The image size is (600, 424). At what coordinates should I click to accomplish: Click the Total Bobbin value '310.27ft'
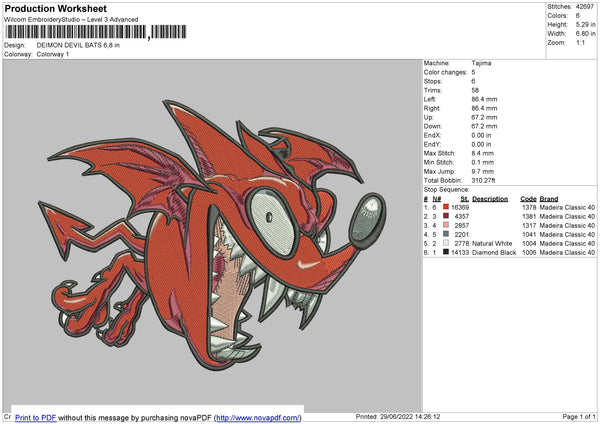tap(483, 180)
